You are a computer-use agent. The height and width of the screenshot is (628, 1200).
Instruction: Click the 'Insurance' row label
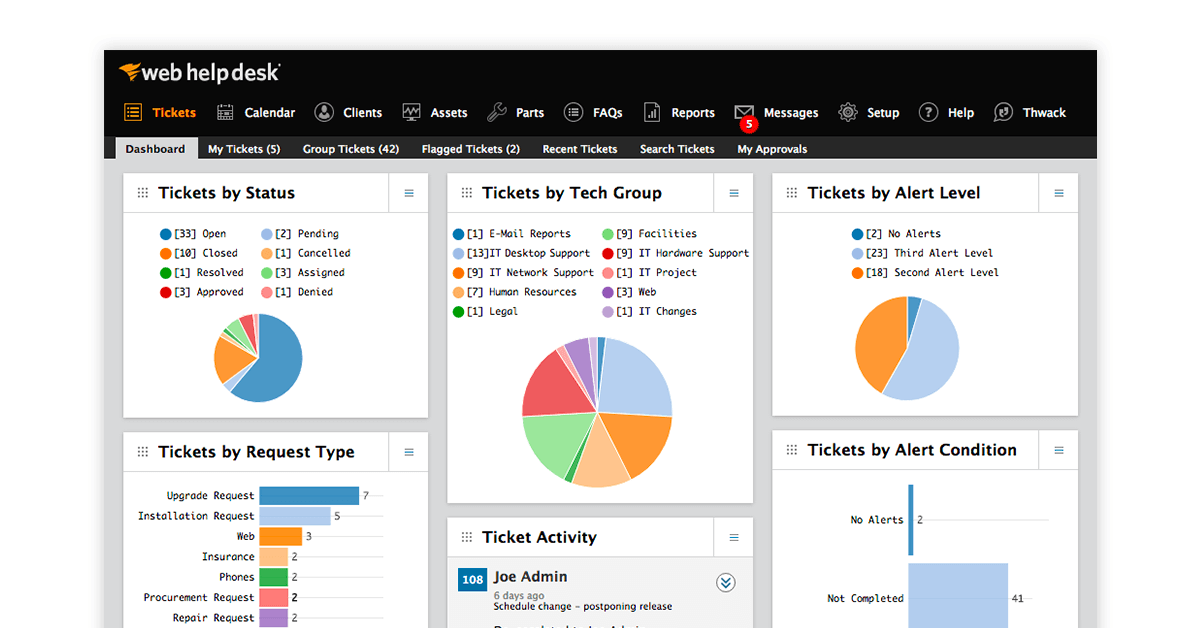coord(228,557)
